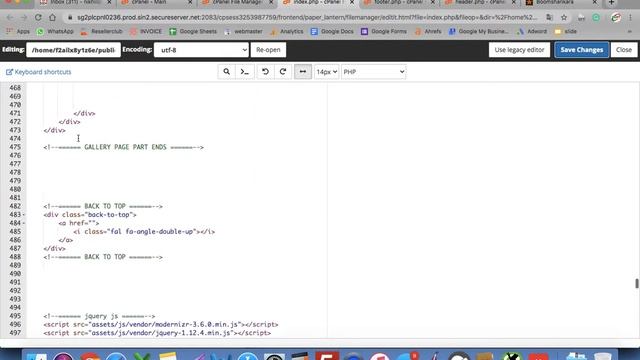Open slide bookmarks folder
The width and height of the screenshot is (640, 360).
pos(566,31)
